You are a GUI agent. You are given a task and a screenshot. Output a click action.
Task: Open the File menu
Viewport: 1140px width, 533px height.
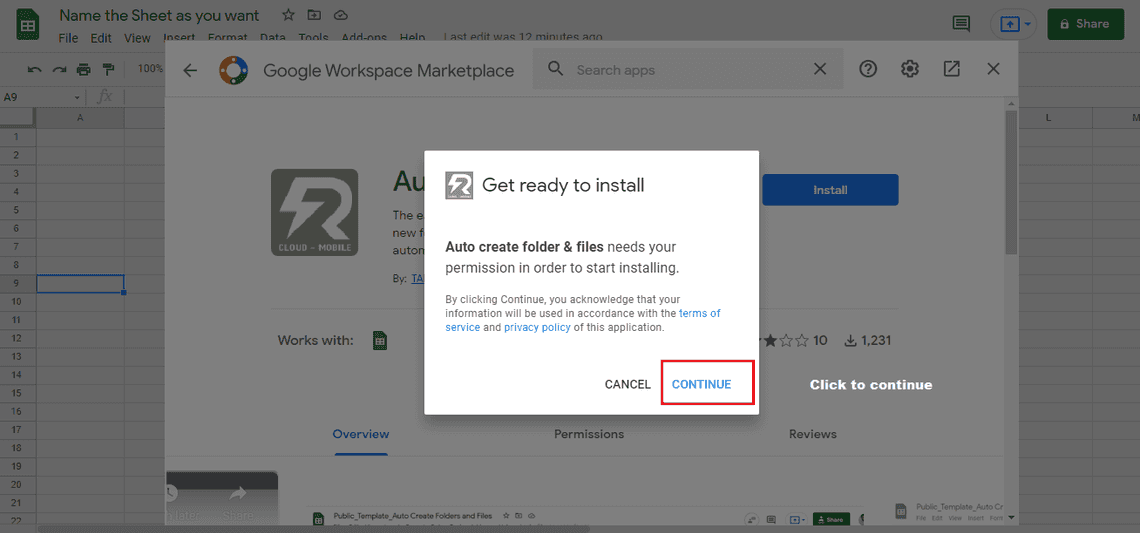68,38
